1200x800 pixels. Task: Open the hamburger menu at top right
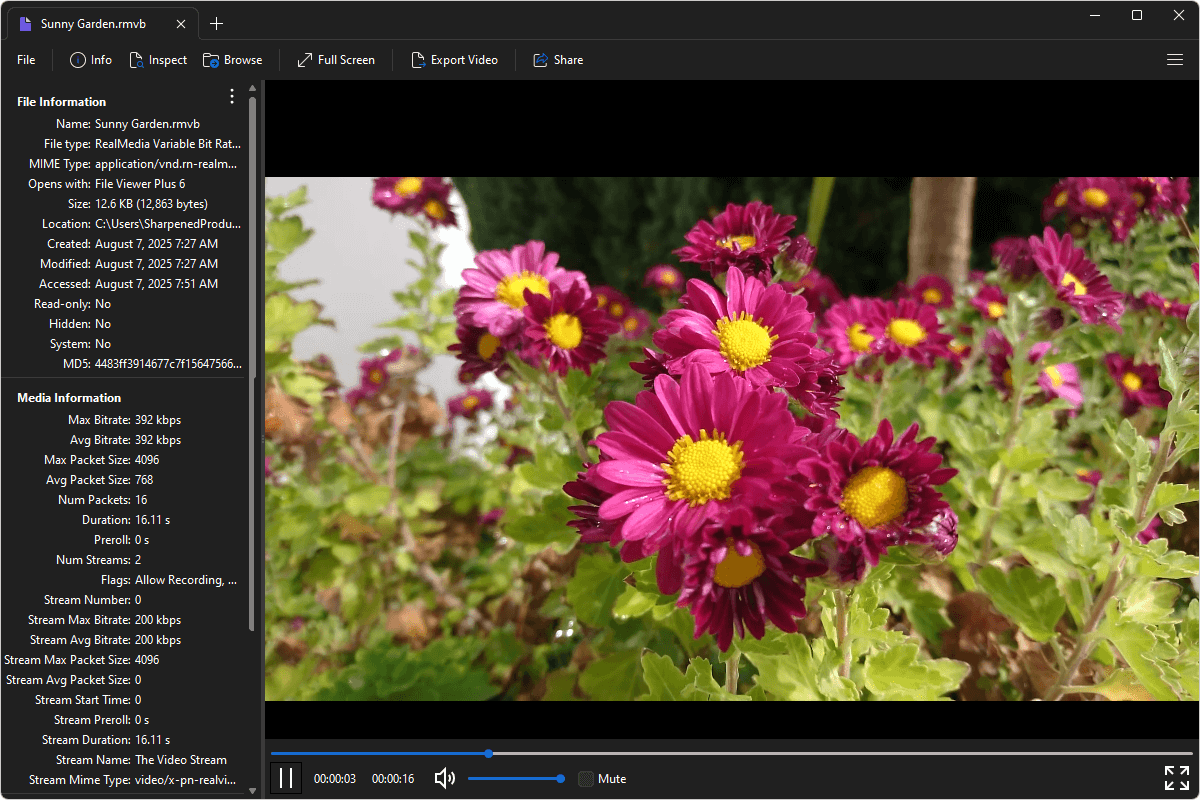pyautogui.click(x=1175, y=60)
